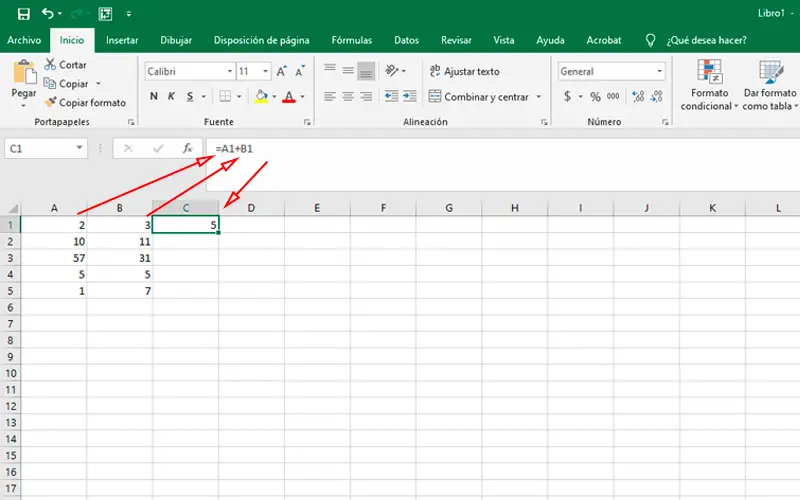Open the Acrobat tab
The image size is (800, 500).
click(x=604, y=40)
